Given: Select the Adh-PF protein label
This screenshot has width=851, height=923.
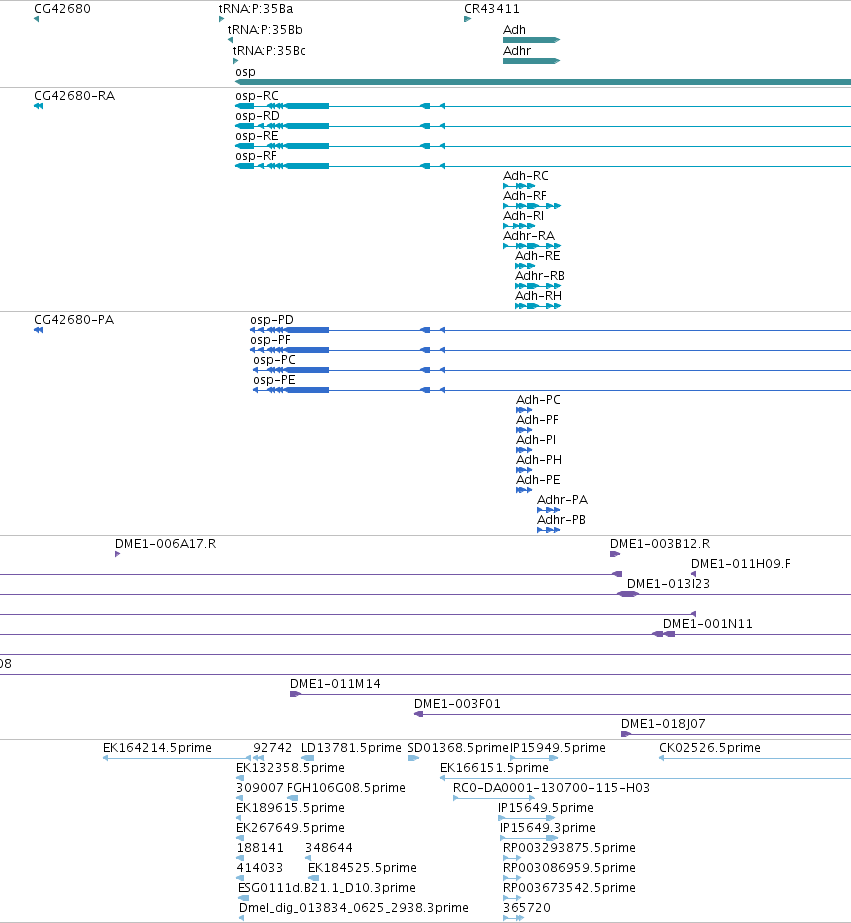Looking at the screenshot, I should pyautogui.click(x=537, y=420).
